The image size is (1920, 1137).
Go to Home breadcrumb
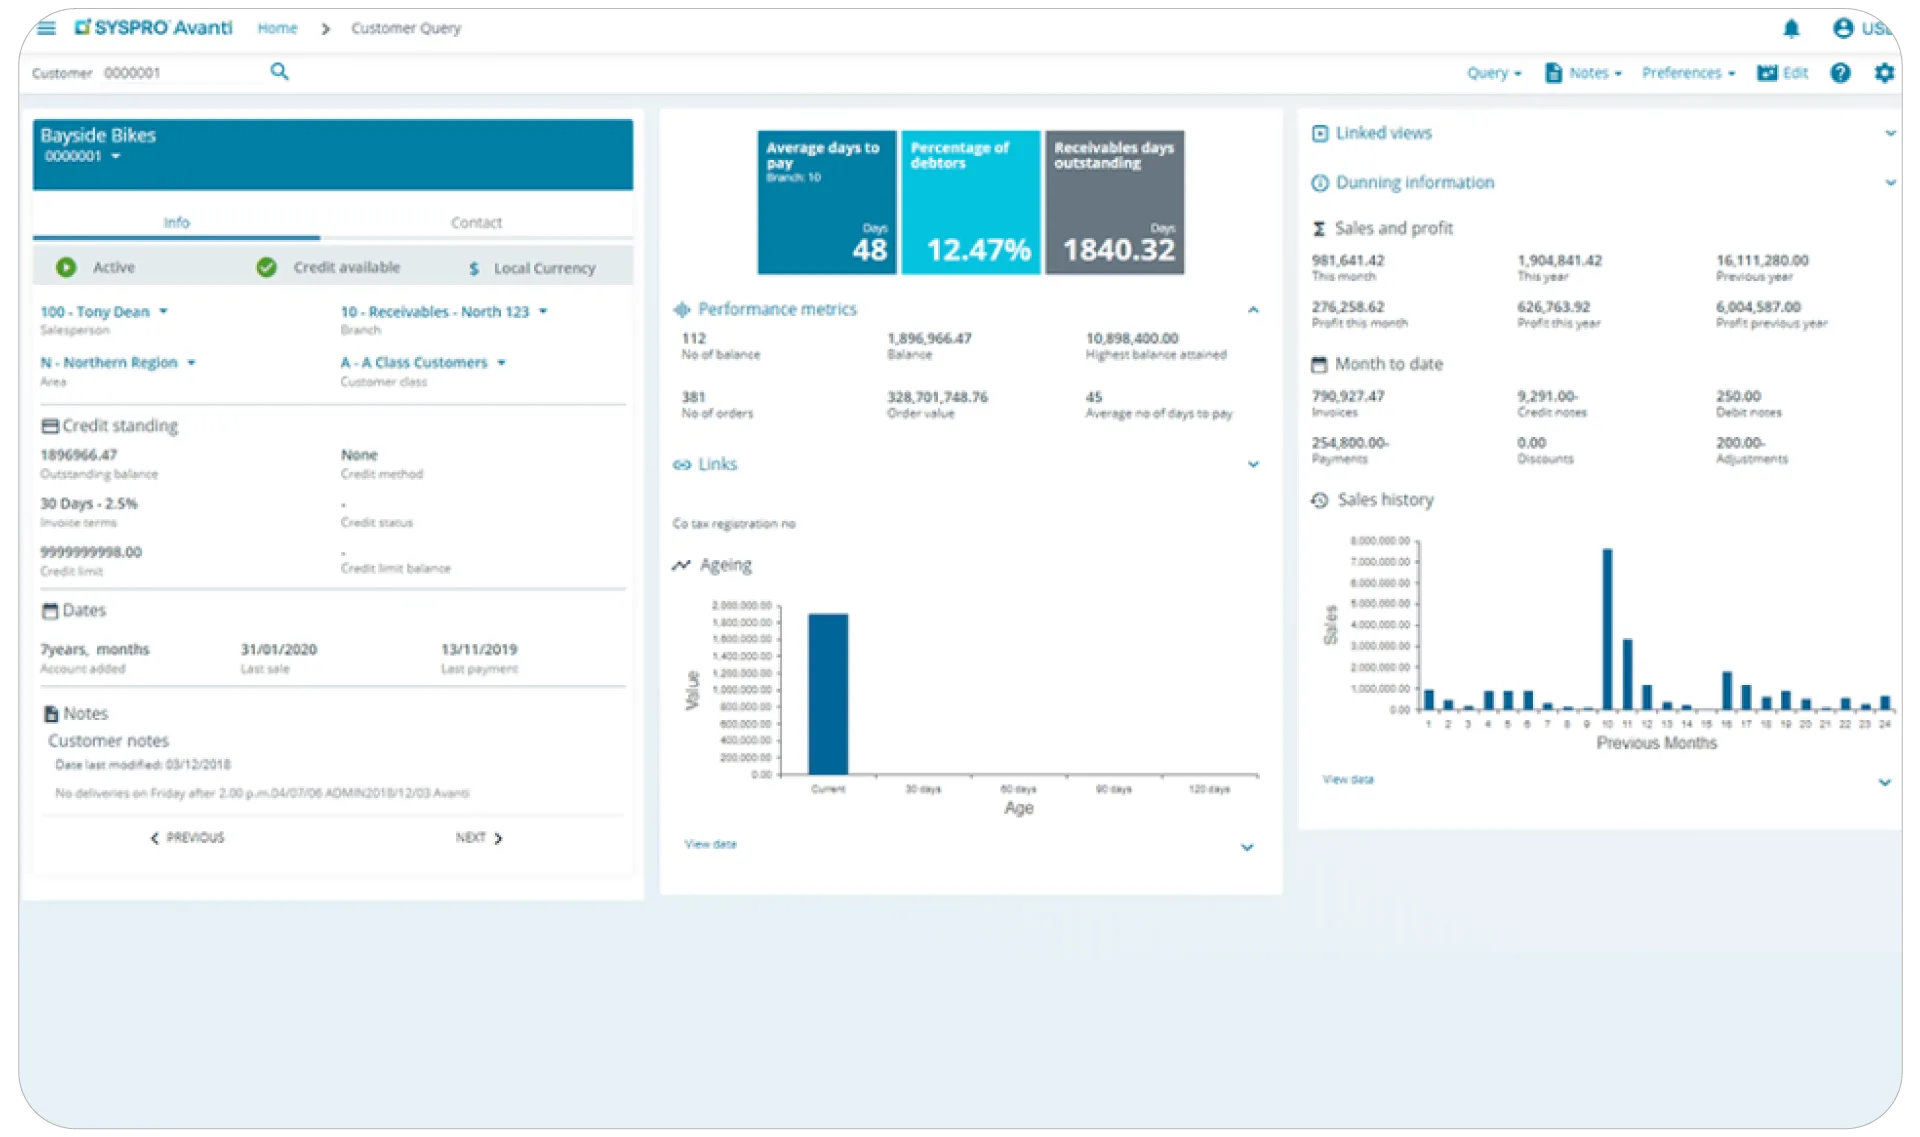coord(277,28)
